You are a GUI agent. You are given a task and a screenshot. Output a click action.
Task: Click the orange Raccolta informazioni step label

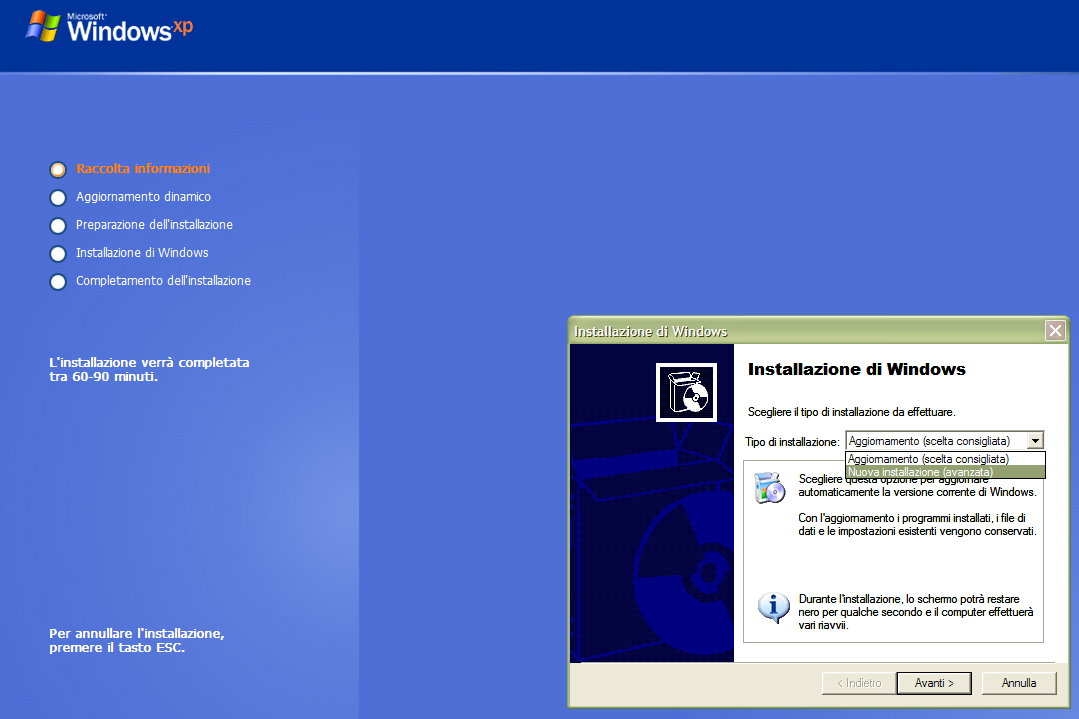[143, 169]
